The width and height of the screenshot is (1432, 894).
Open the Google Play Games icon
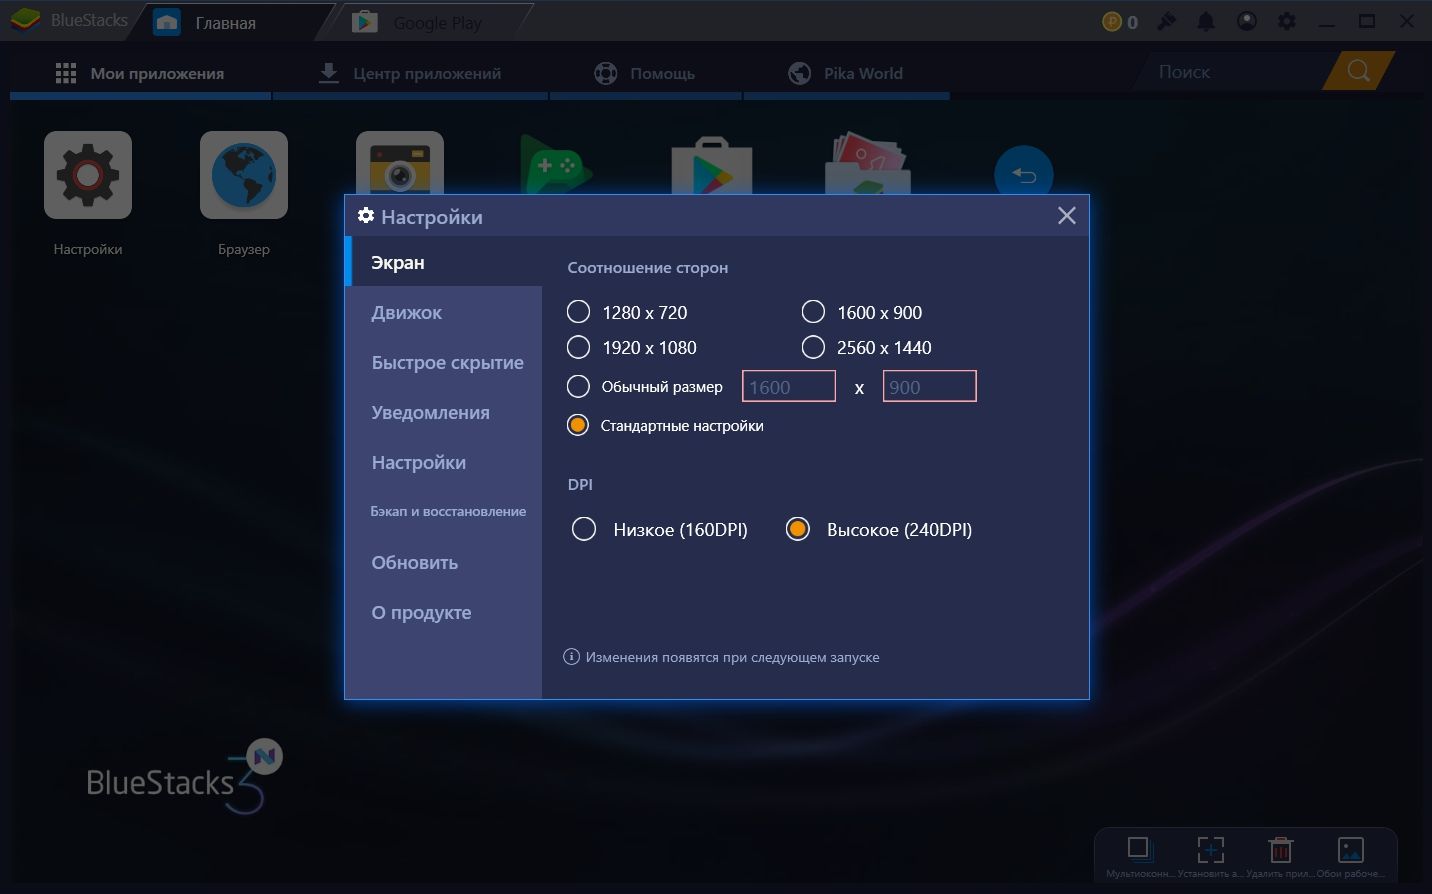click(556, 163)
